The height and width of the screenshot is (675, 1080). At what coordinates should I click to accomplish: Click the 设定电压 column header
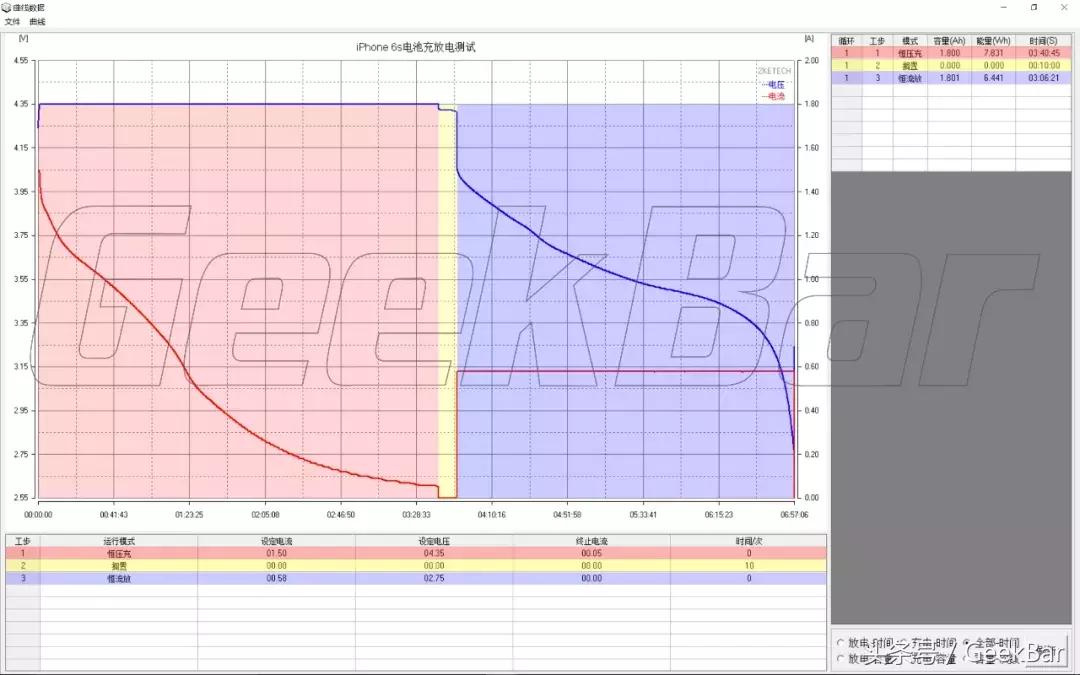point(432,540)
